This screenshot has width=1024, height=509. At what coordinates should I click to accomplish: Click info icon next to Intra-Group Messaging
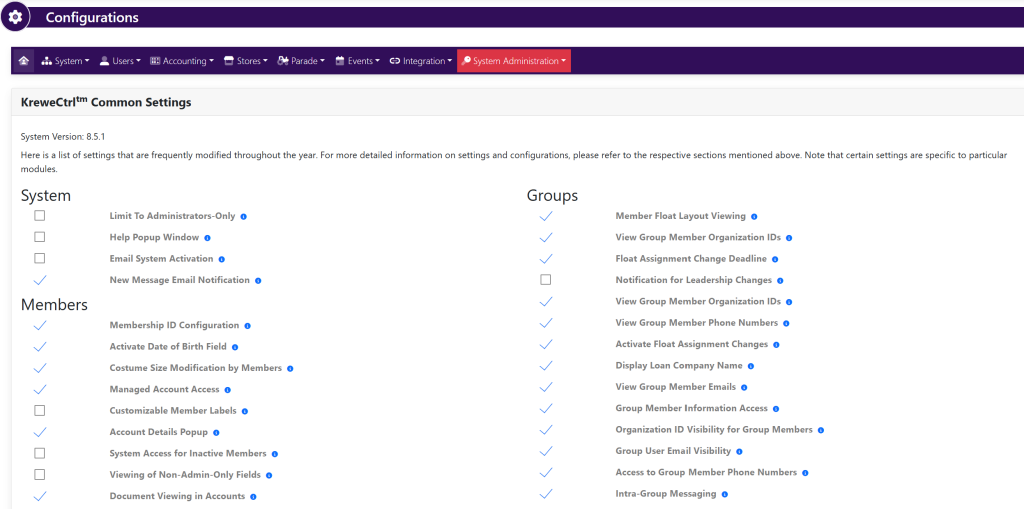coord(725,494)
